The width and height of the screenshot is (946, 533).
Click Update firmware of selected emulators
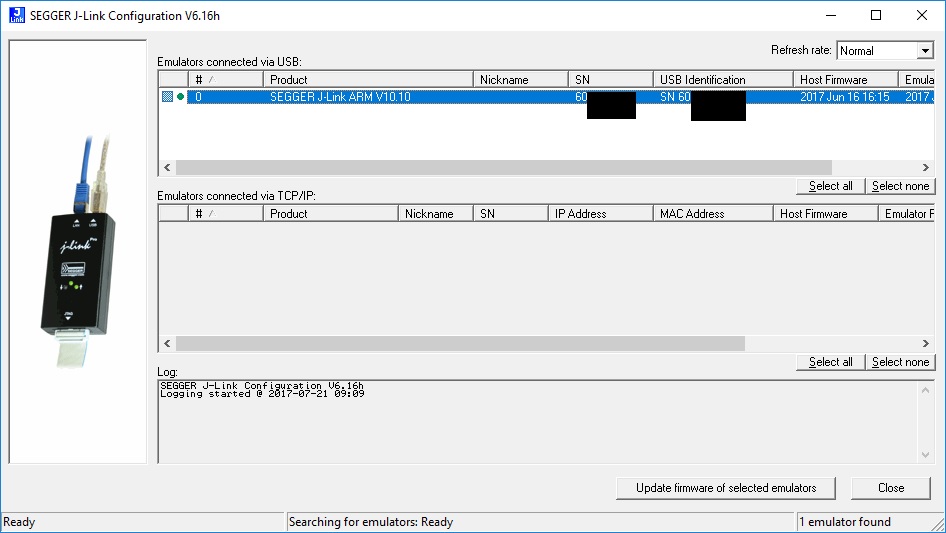click(x=726, y=488)
